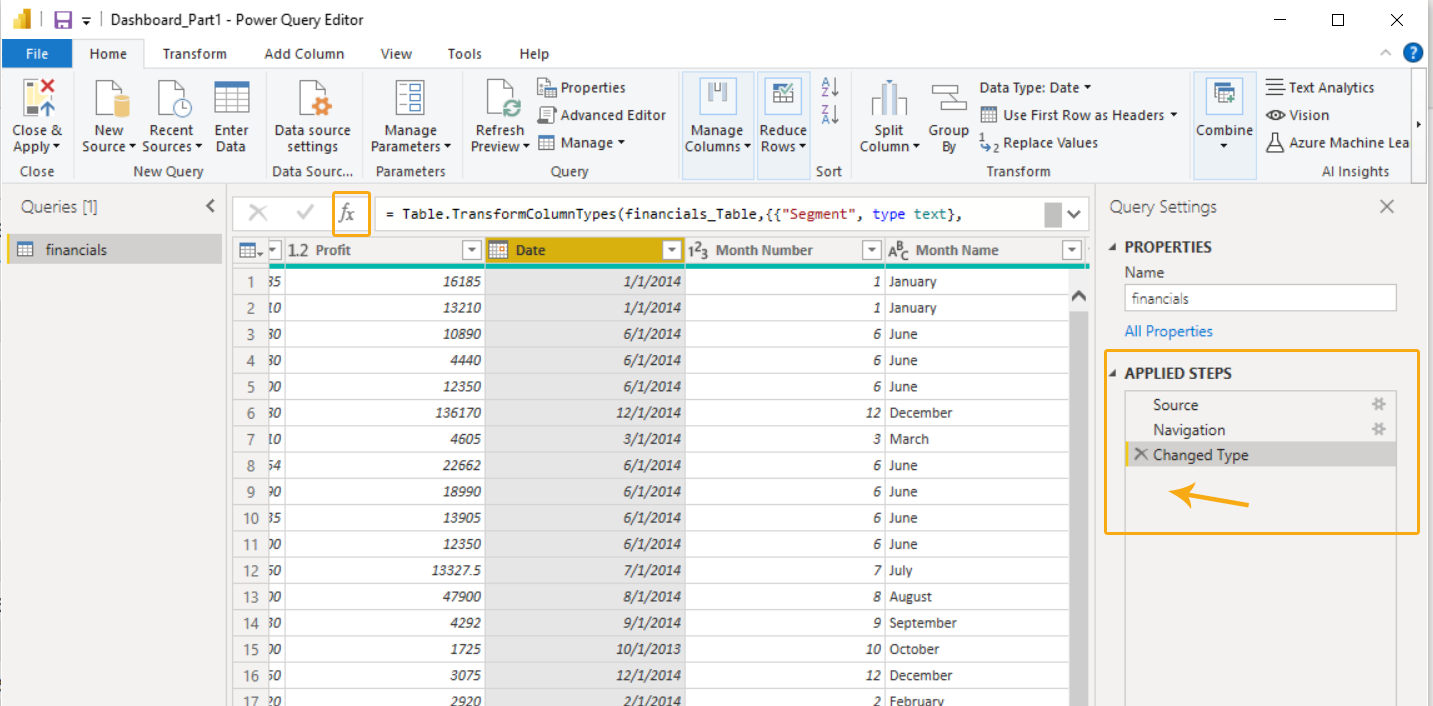Open Azure Machine Learning
The image size is (1433, 706).
(x=1338, y=143)
